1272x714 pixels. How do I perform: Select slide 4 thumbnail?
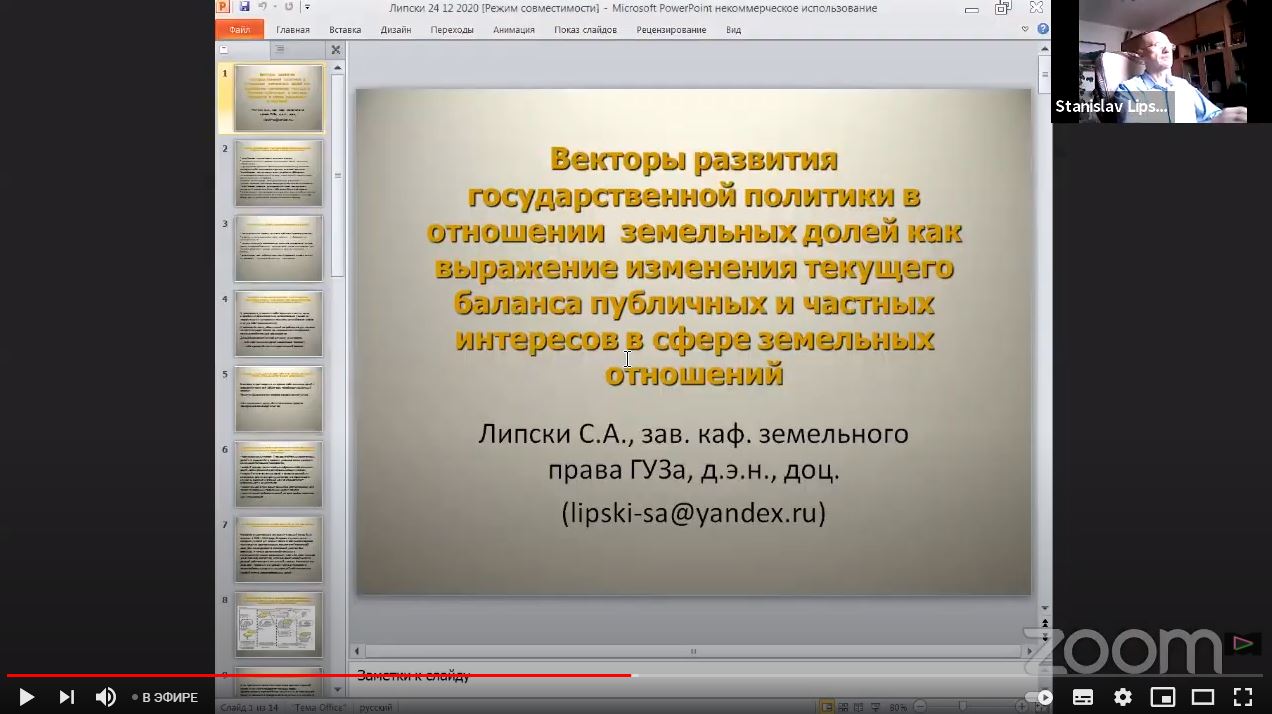[278, 324]
